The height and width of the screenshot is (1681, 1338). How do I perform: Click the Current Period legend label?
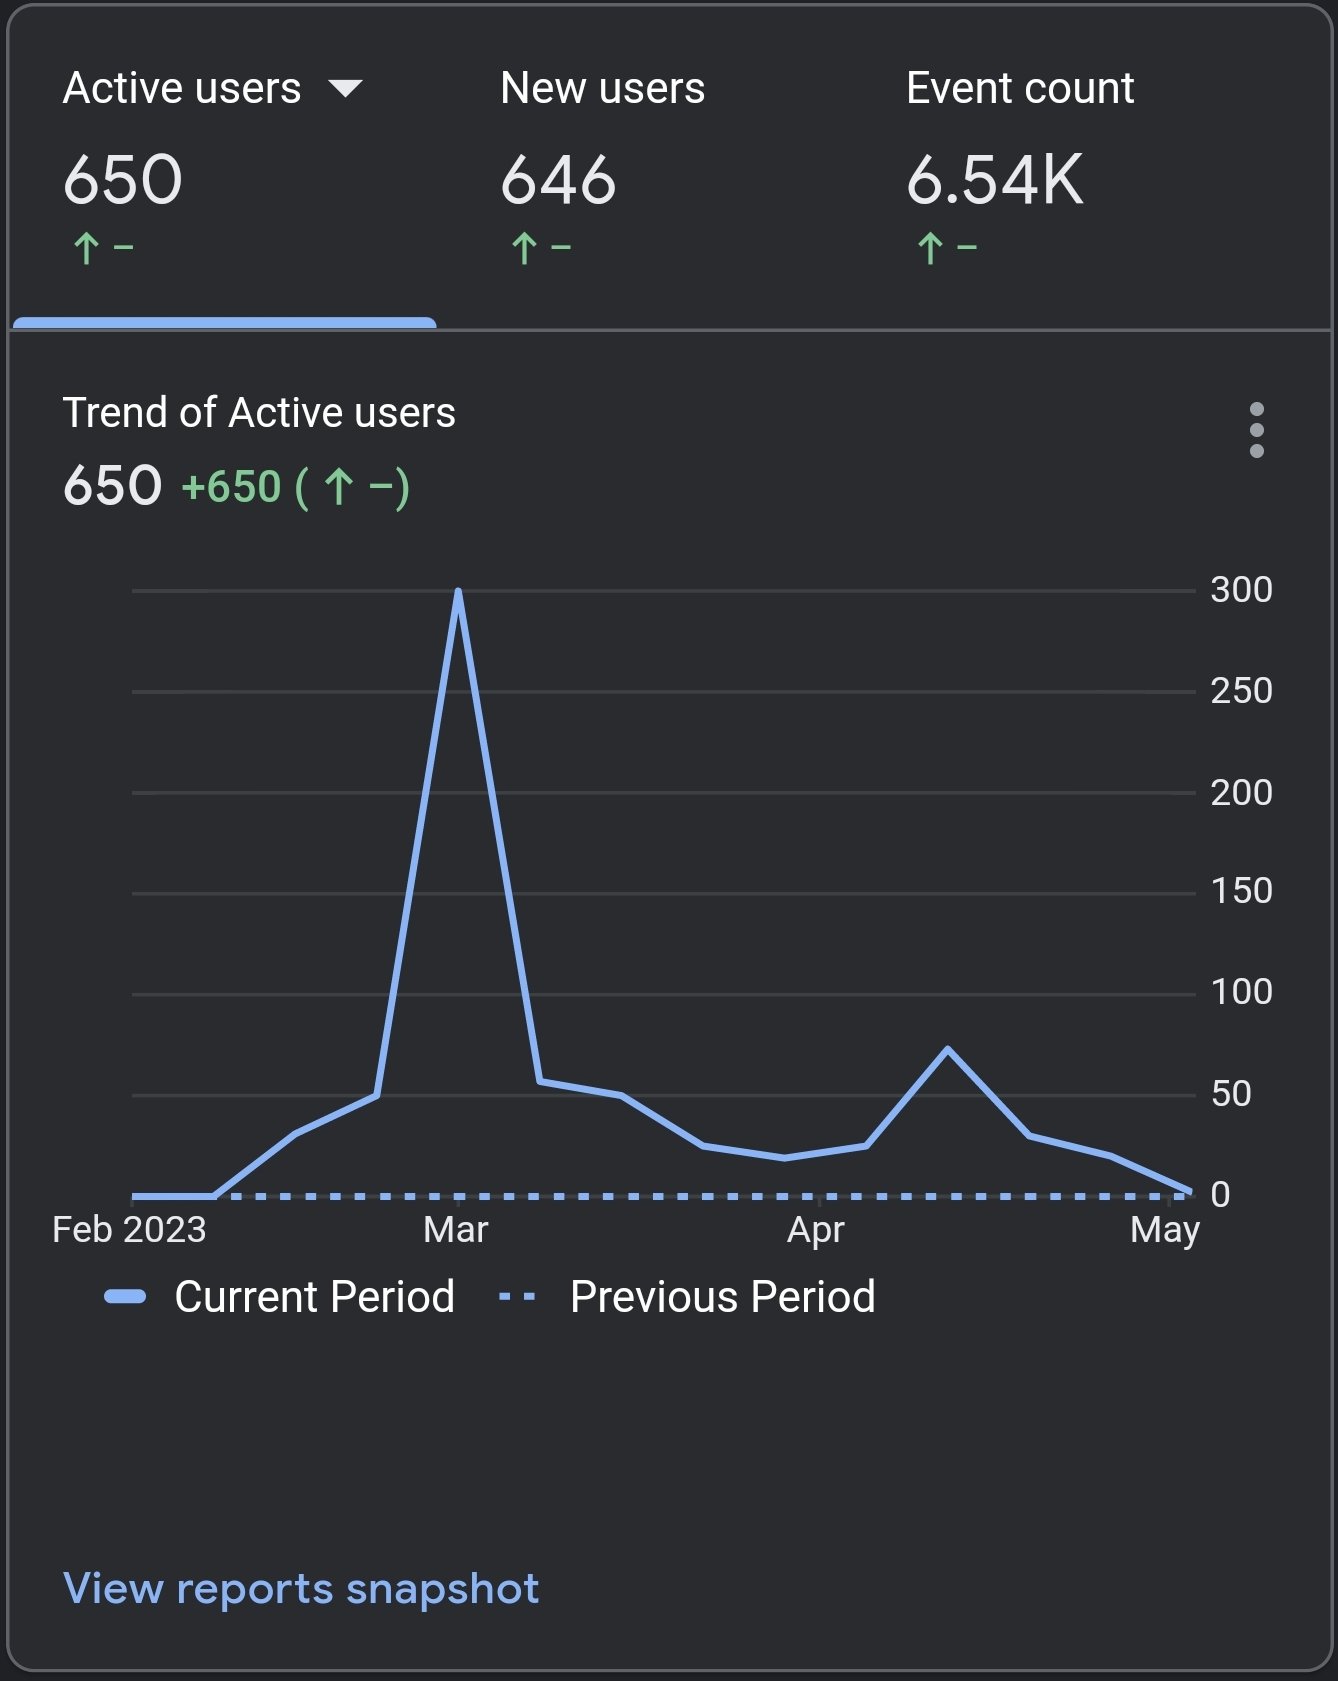pos(314,1297)
